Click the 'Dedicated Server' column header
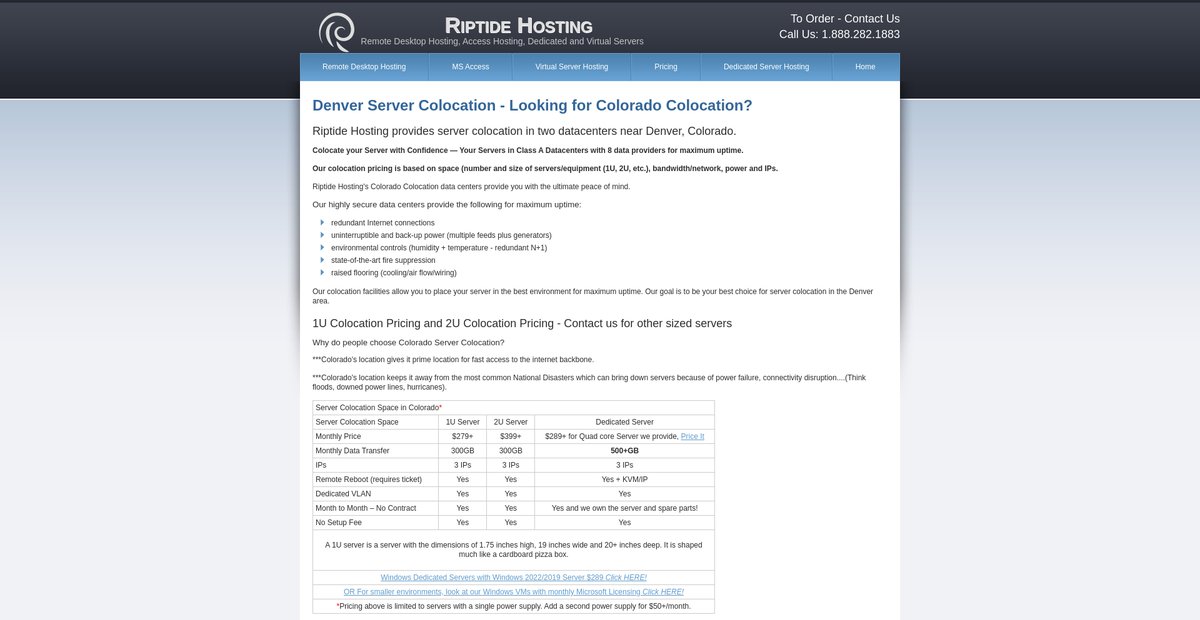The width and height of the screenshot is (1200, 620). point(625,422)
